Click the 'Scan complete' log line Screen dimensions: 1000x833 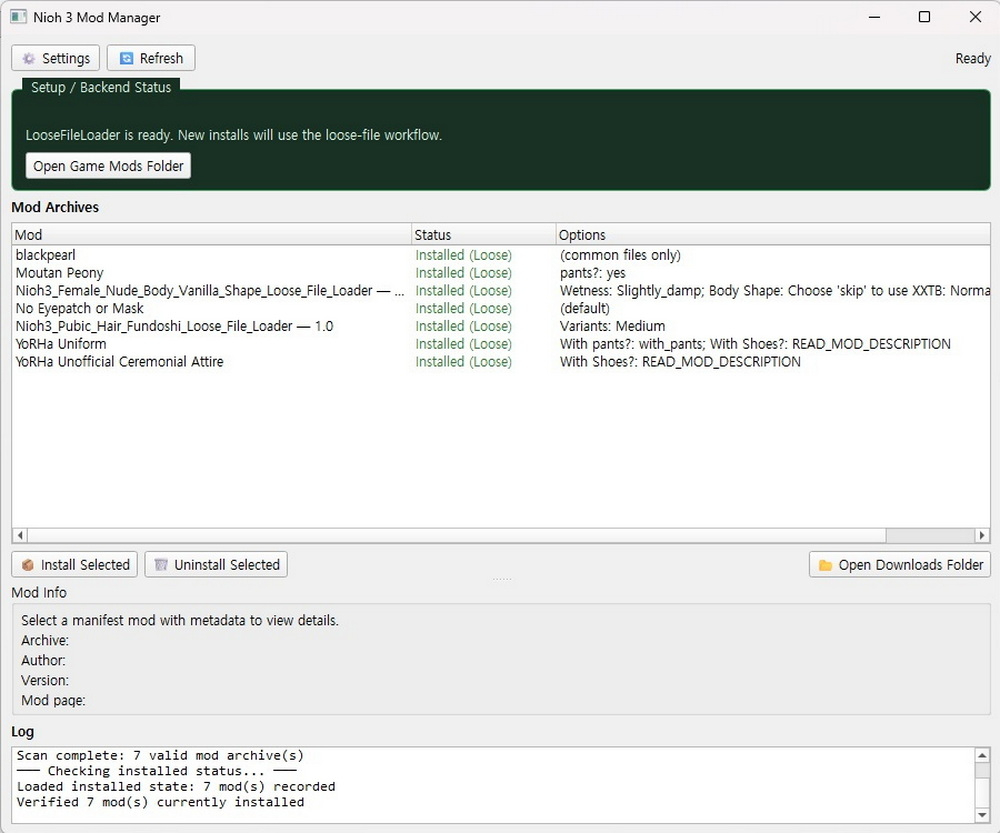160,756
